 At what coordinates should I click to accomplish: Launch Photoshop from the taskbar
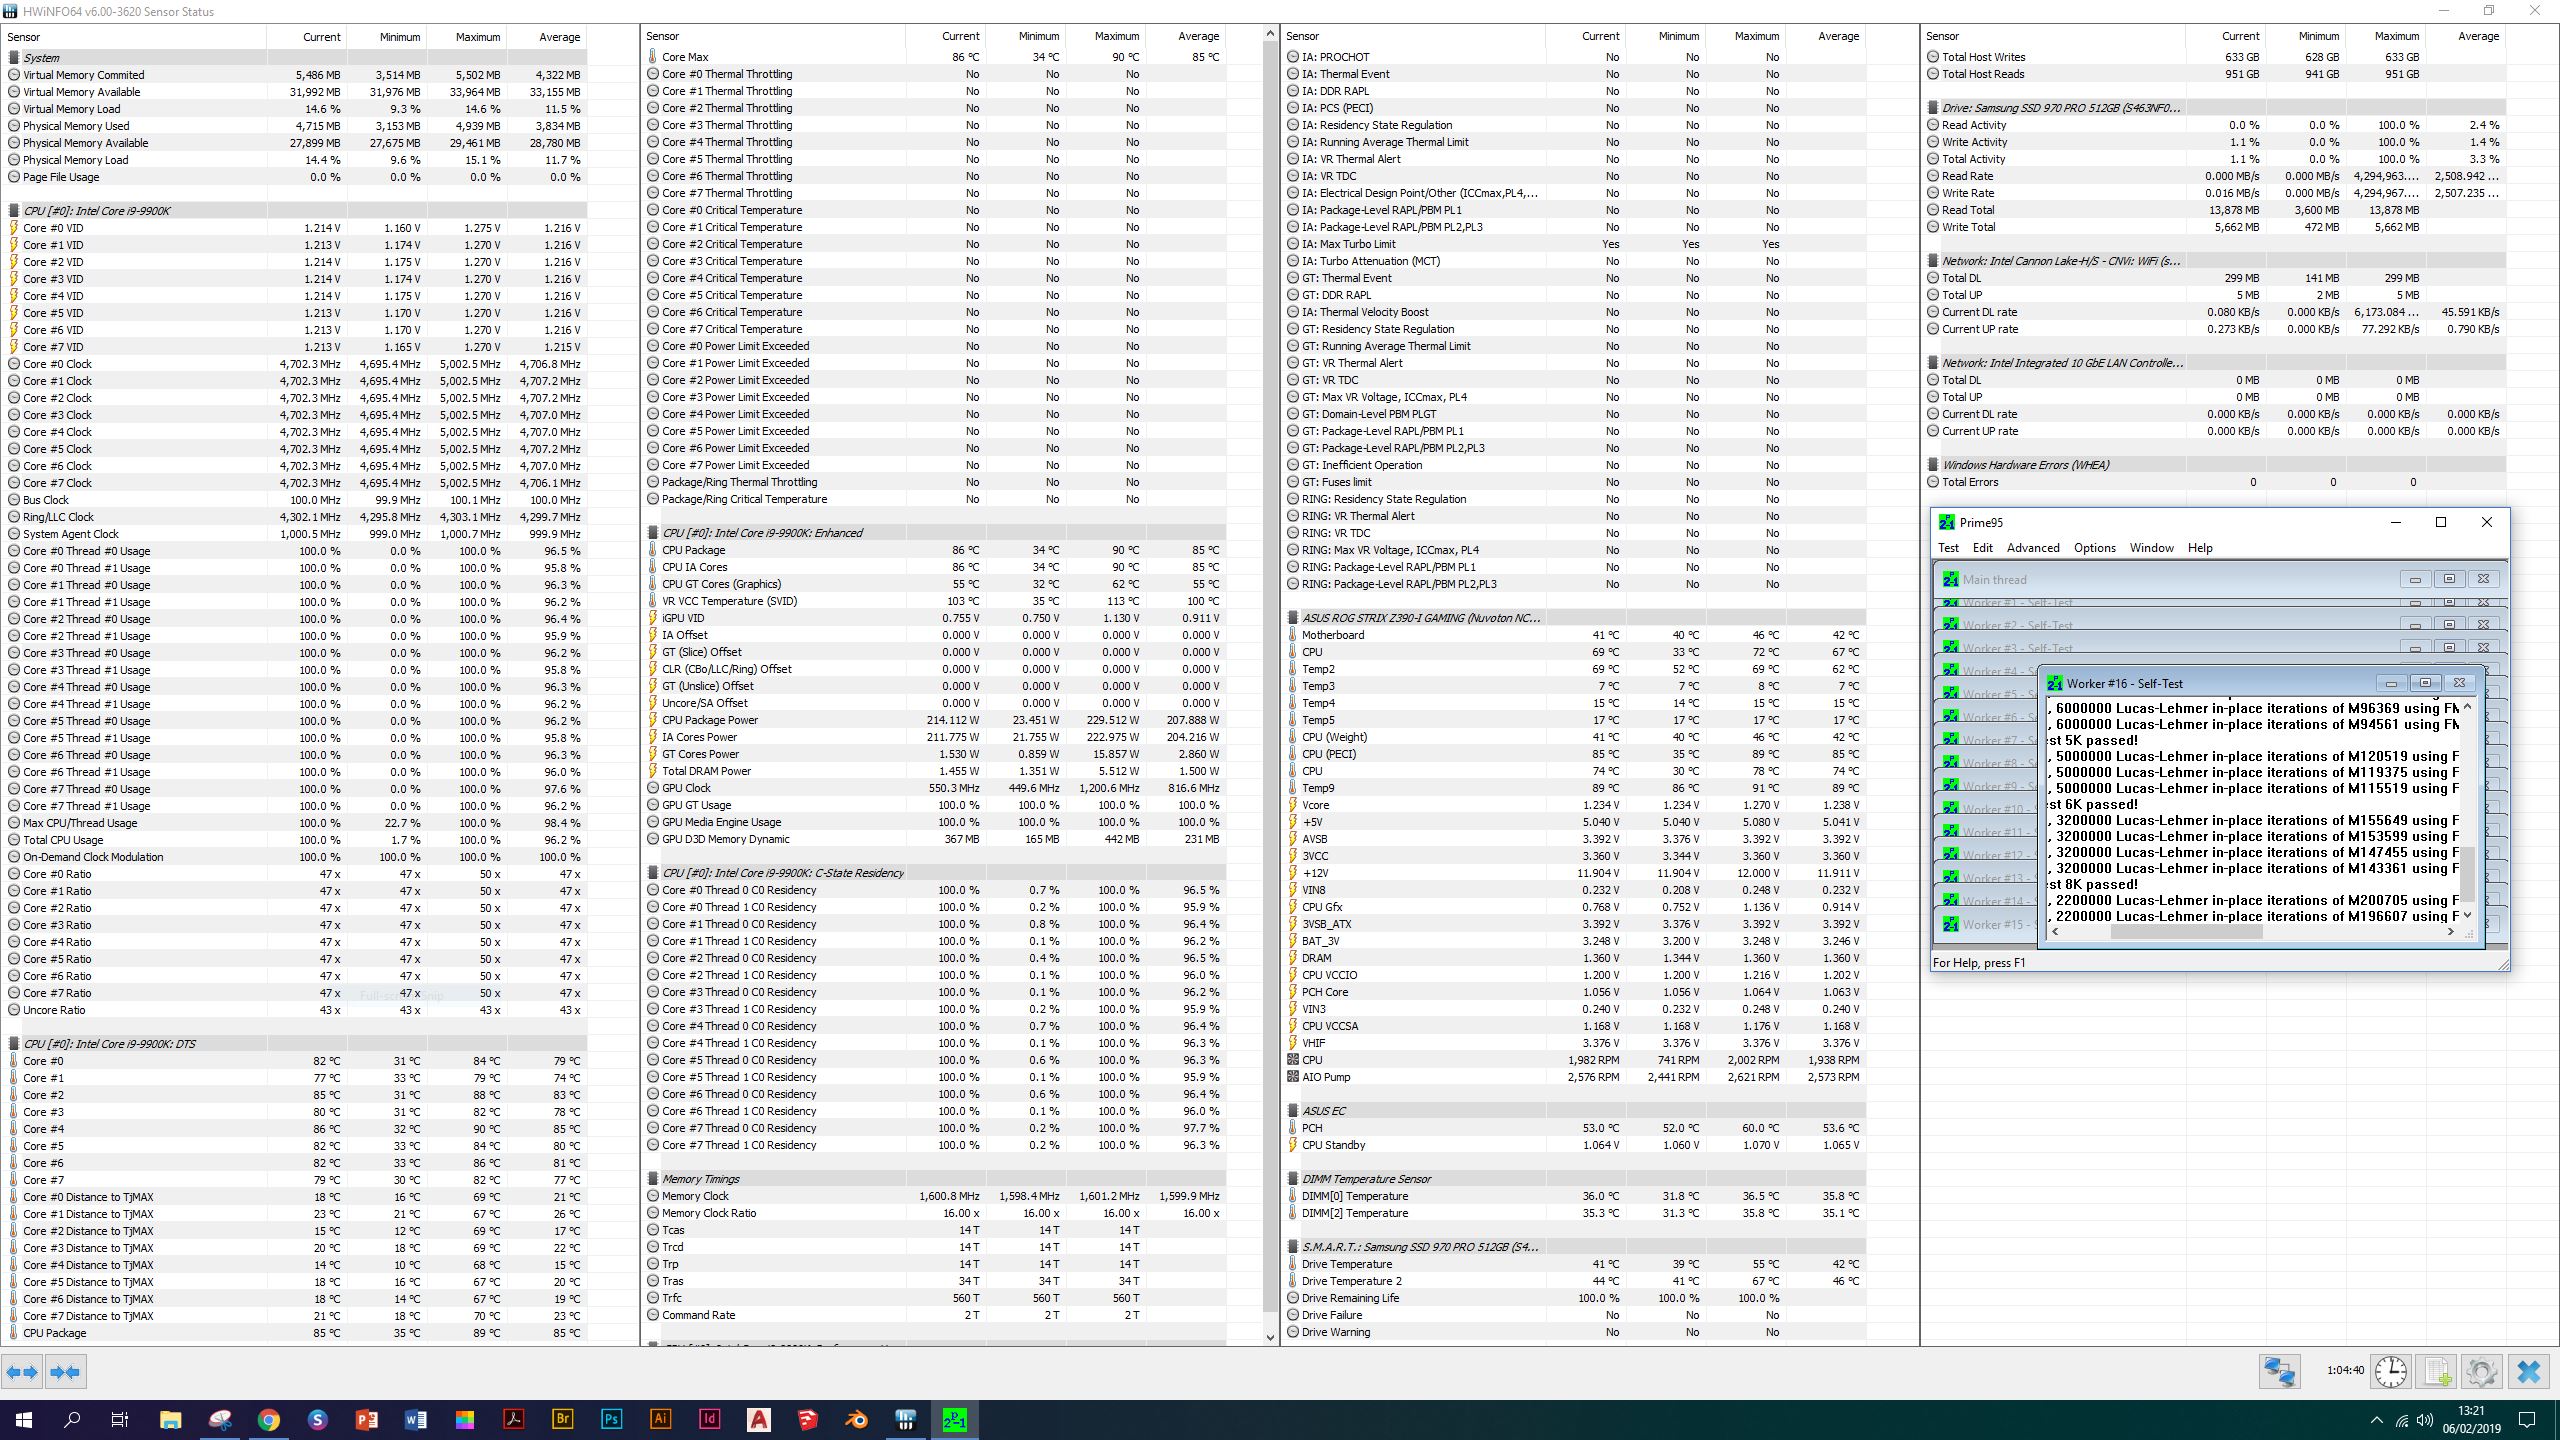(611, 1419)
